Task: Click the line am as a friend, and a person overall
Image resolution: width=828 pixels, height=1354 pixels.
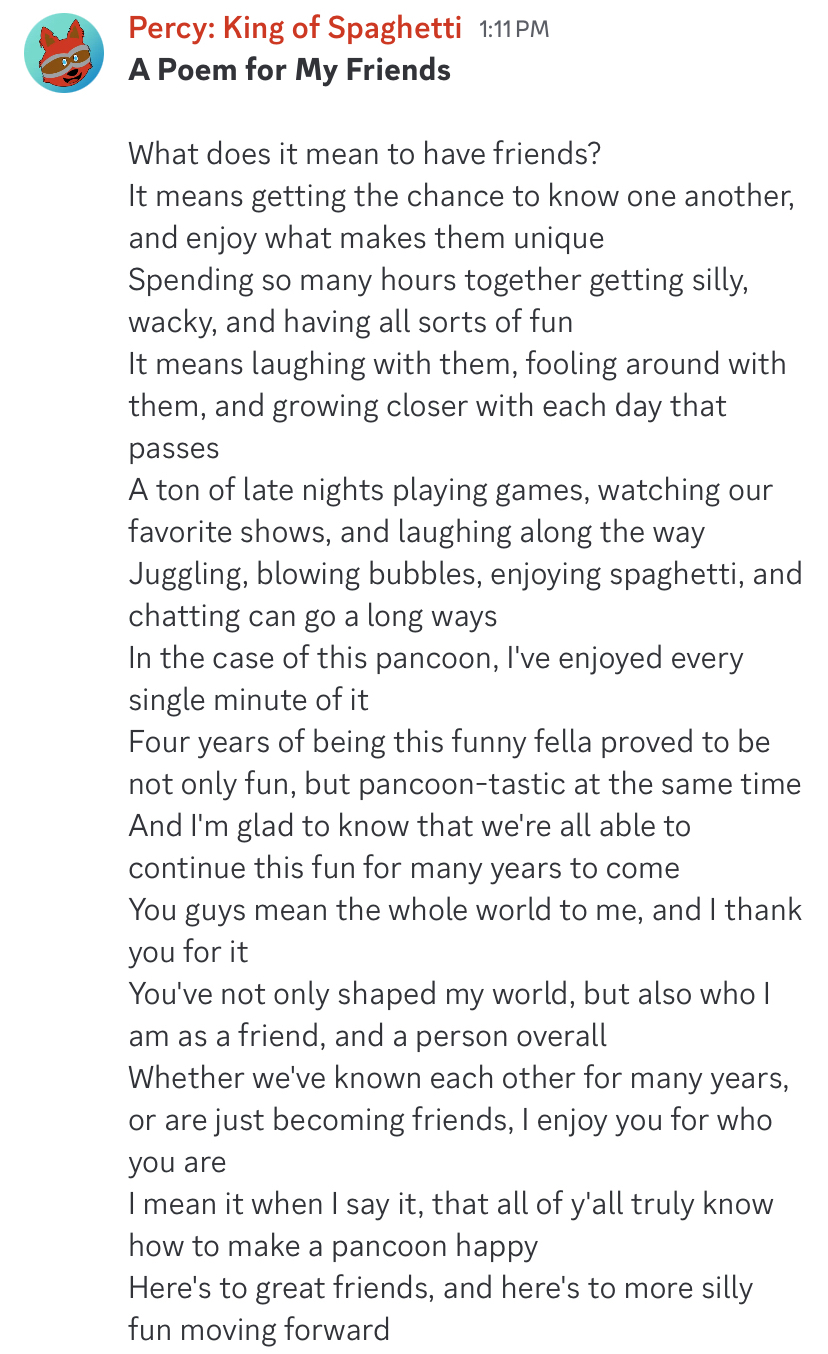Action: point(367,1036)
